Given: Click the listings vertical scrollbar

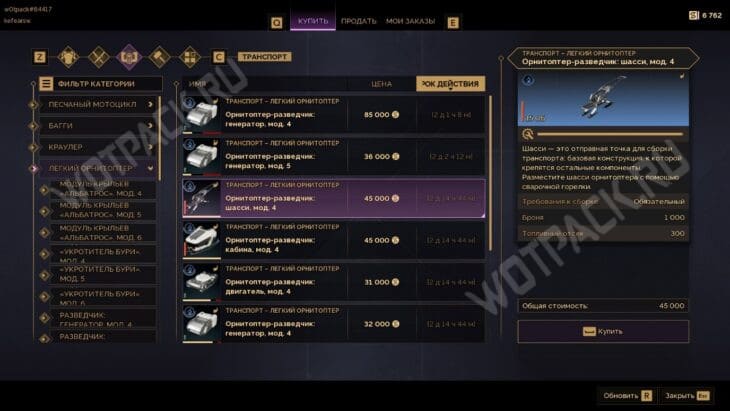Looking at the screenshot, I should click(x=490, y=172).
